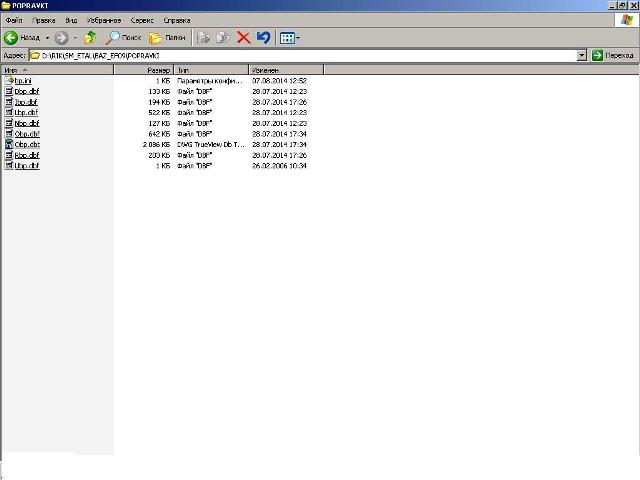This screenshot has height=480, width=640.
Task: Click the Переход (Go) button
Action: pyautogui.click(x=613, y=55)
